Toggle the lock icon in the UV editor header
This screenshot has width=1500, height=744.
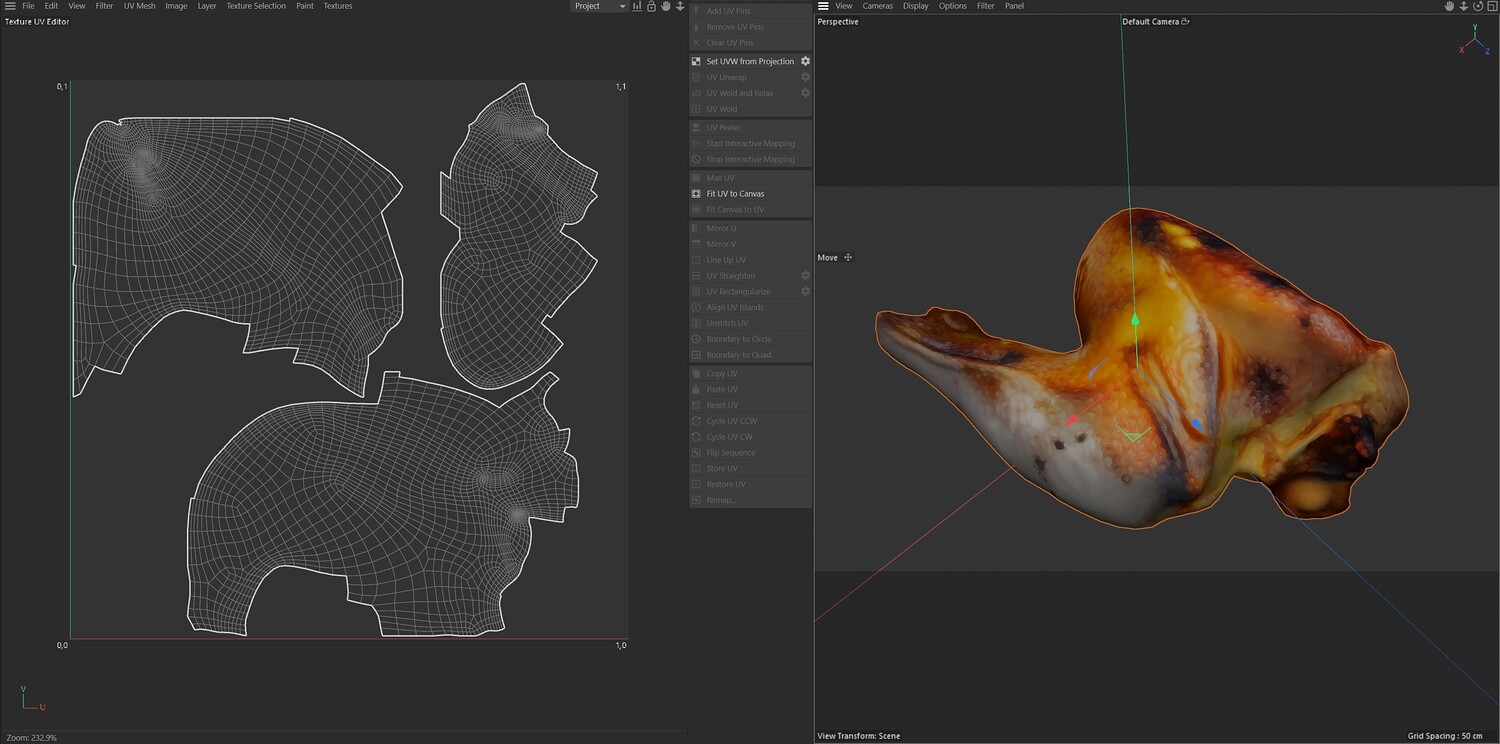(x=651, y=6)
